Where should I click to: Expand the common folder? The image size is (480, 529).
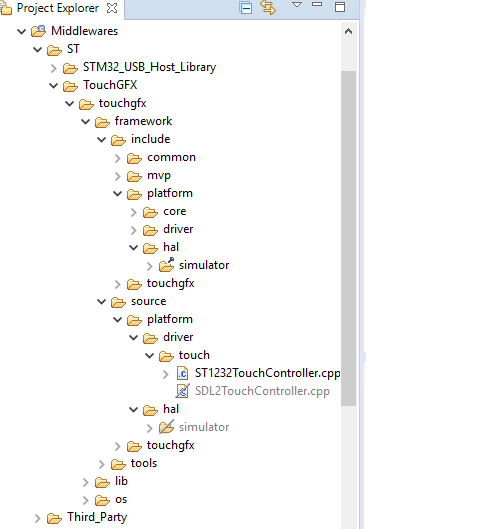click(x=117, y=158)
